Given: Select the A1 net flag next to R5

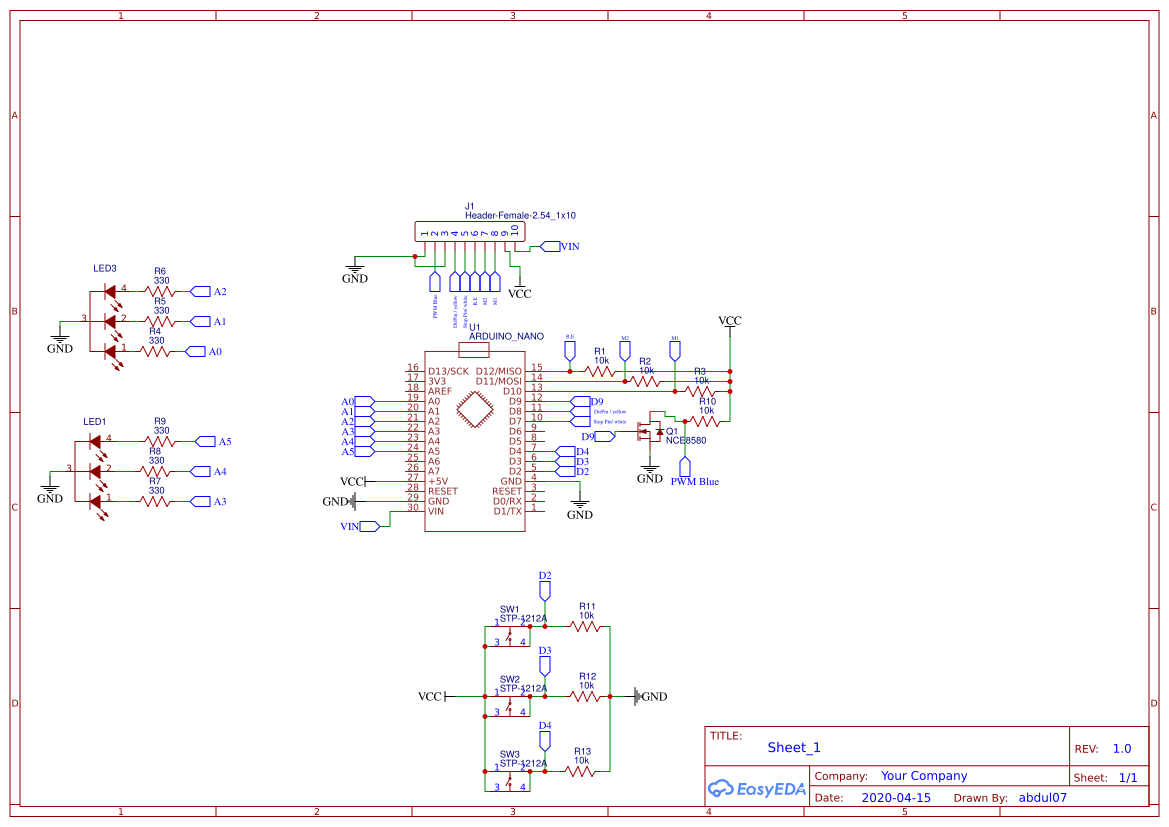Looking at the screenshot, I should pos(201,321).
